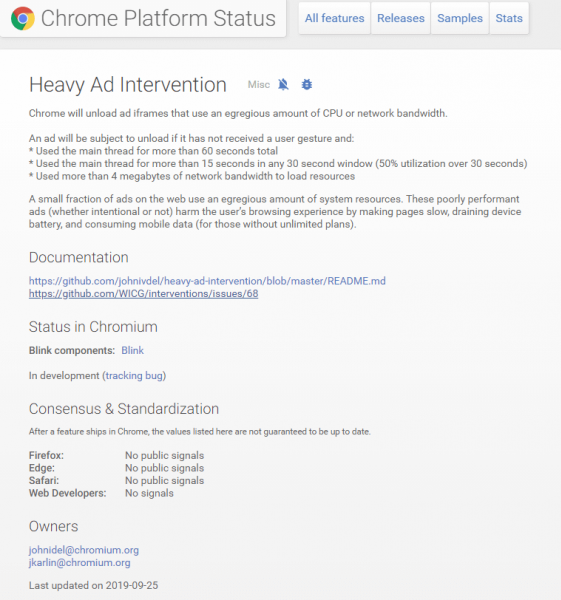Viewport: 561px width, 600px height.
Task: Email owner johnidel@chromium.org
Action: pos(84,550)
